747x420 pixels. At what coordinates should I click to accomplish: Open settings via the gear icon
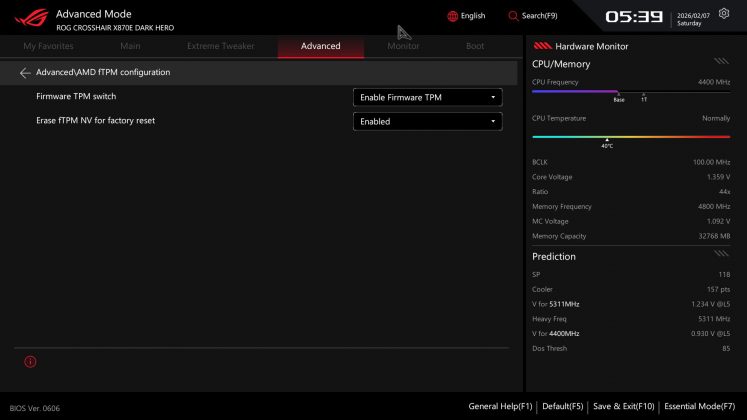(x=724, y=14)
